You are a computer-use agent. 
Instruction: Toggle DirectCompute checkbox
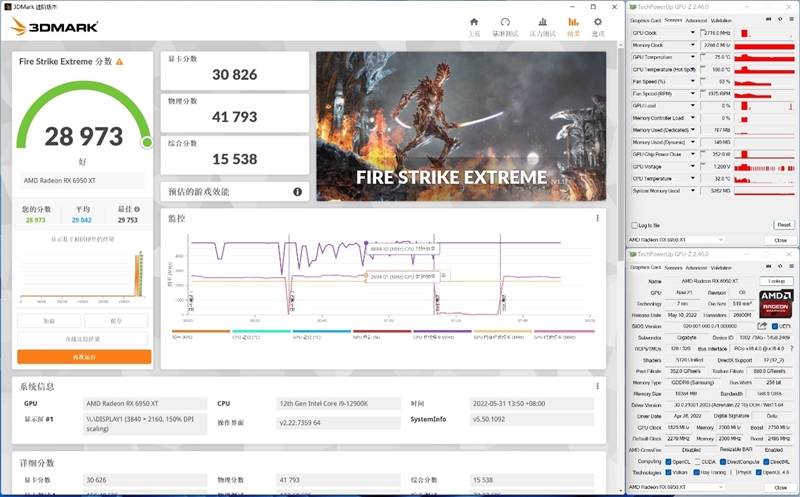click(x=722, y=462)
